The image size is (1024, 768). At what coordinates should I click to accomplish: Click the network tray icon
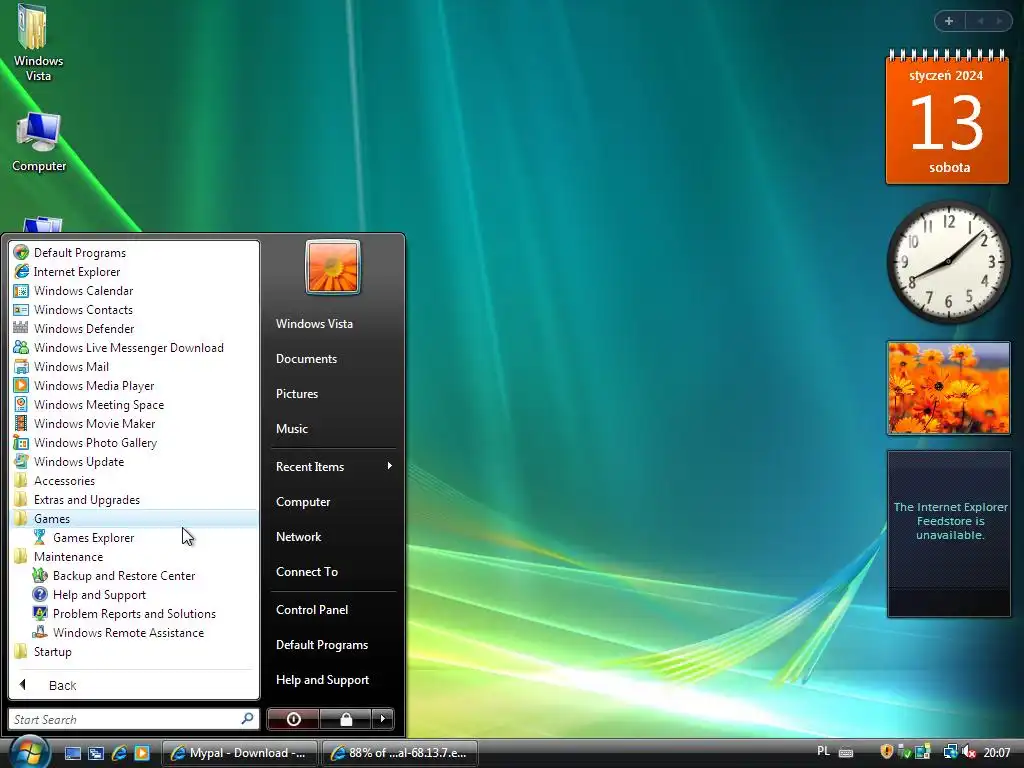951,752
